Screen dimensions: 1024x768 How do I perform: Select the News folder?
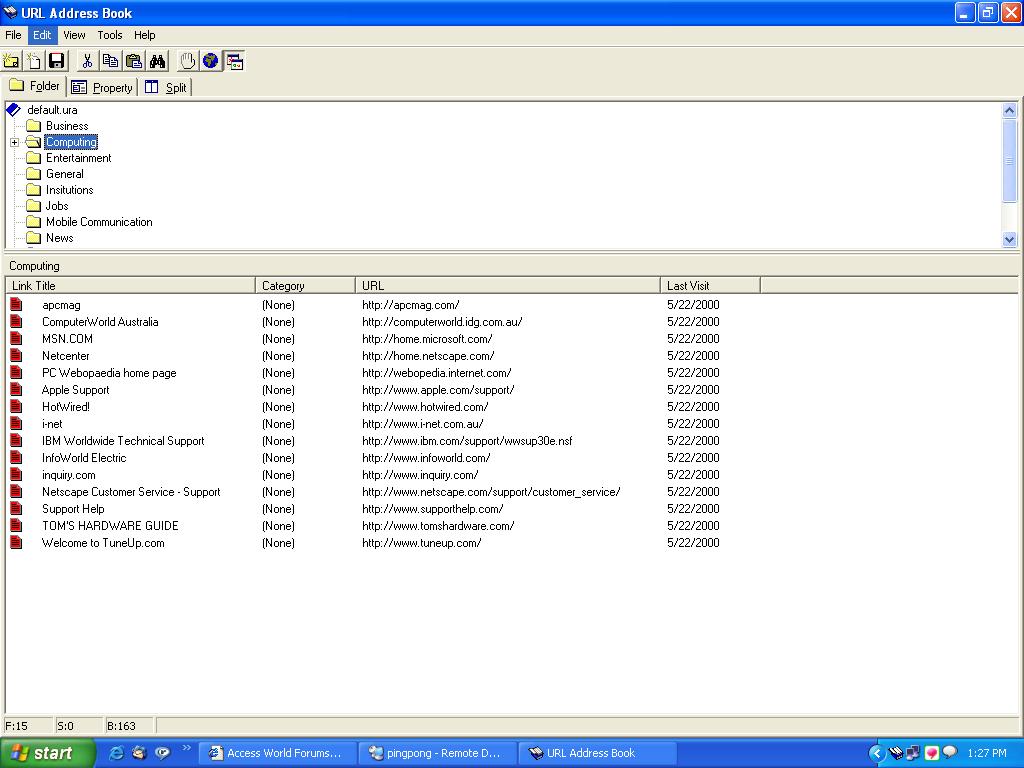[x=59, y=238]
